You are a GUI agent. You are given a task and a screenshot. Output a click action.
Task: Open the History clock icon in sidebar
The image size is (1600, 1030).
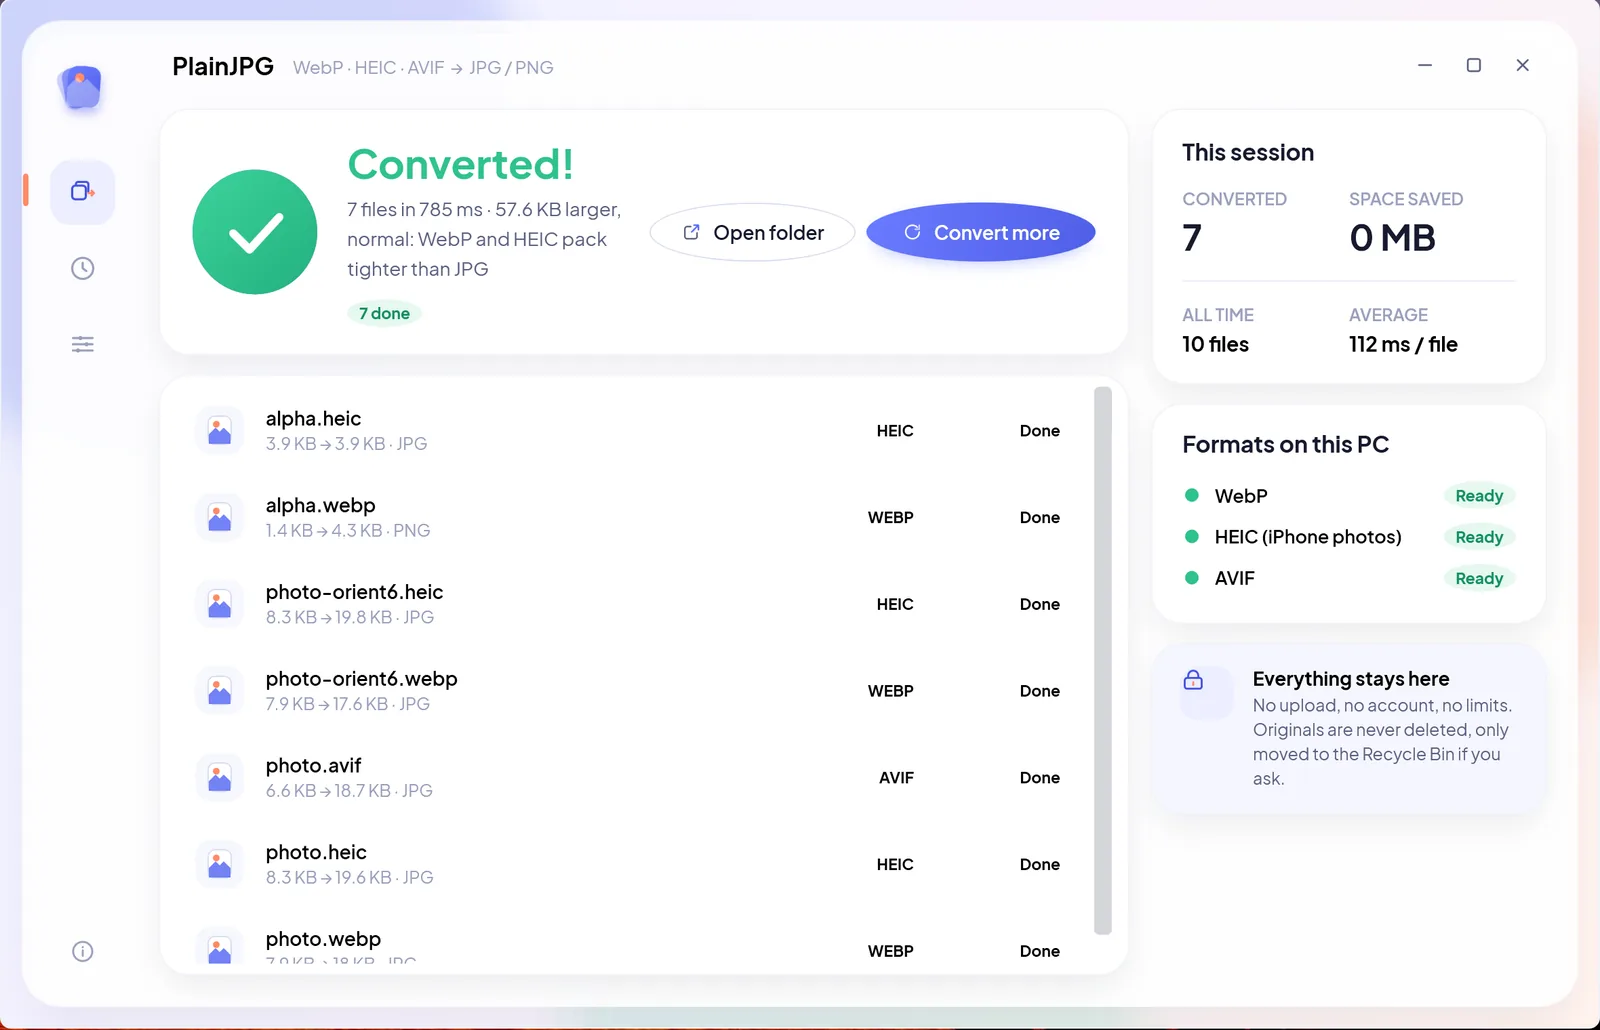[x=83, y=268]
